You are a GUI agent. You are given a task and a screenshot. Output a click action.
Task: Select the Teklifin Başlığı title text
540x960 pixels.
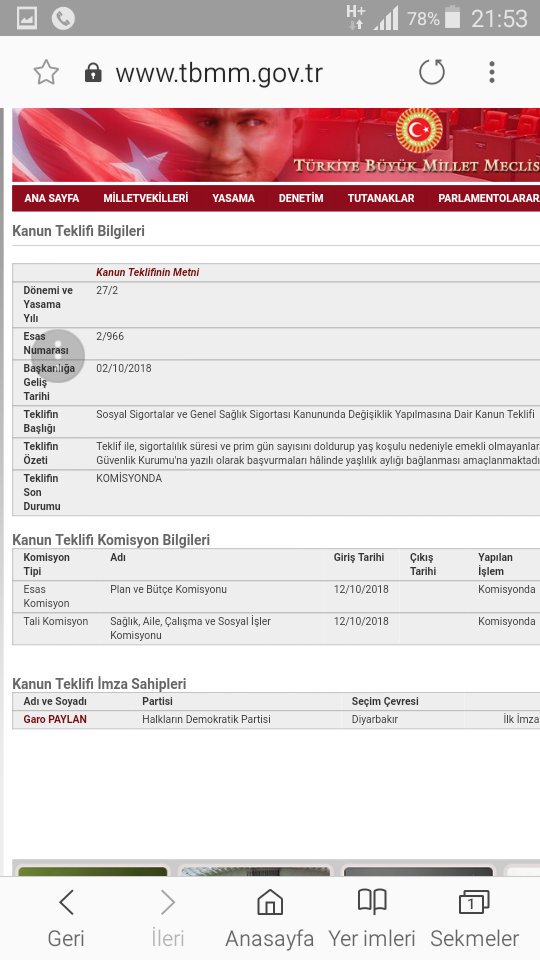click(315, 414)
